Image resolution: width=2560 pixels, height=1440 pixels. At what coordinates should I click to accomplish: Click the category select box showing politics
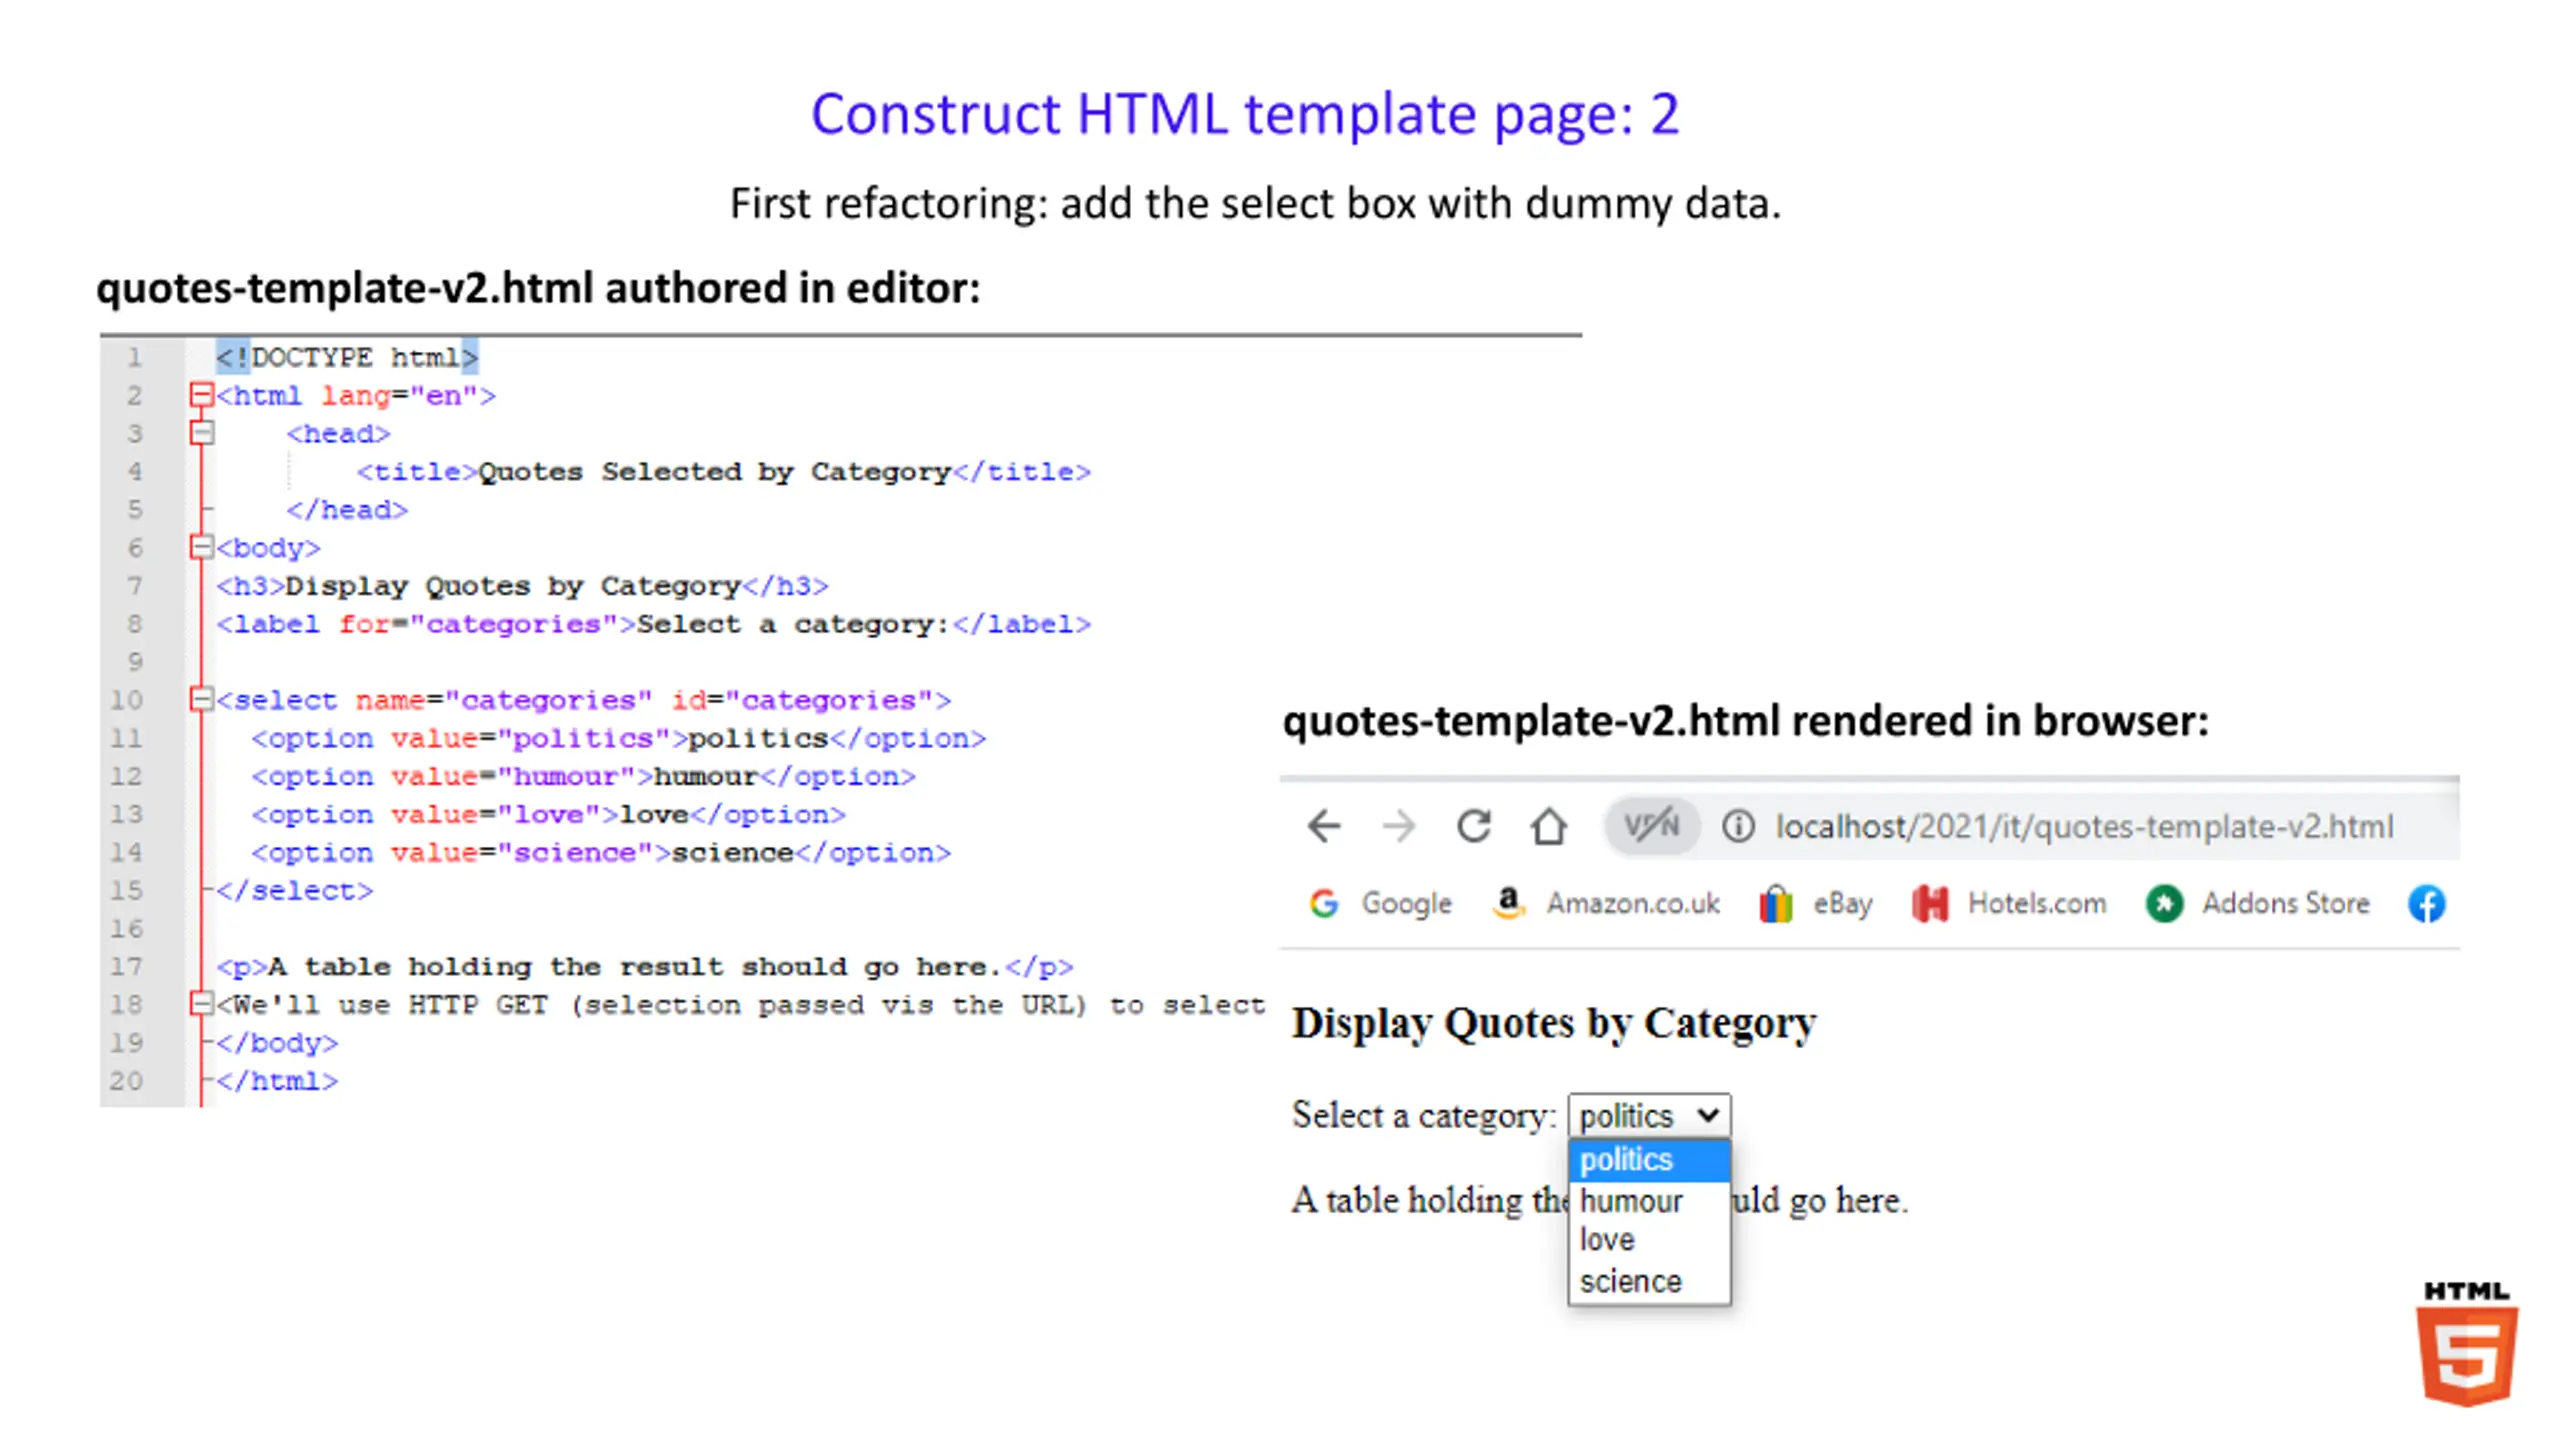click(x=1648, y=1115)
